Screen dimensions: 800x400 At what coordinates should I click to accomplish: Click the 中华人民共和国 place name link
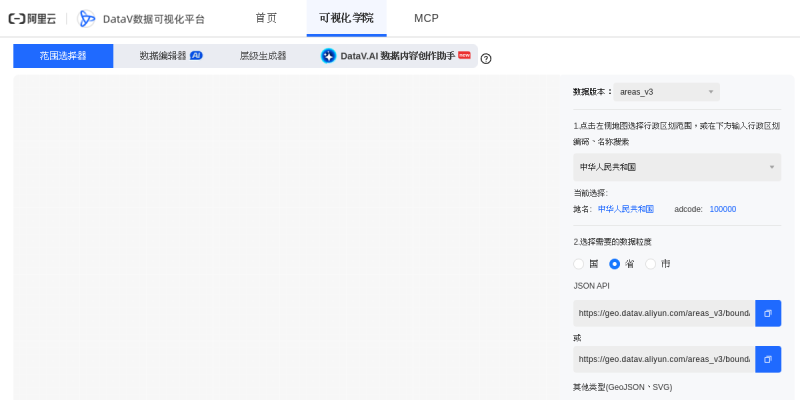click(626, 209)
